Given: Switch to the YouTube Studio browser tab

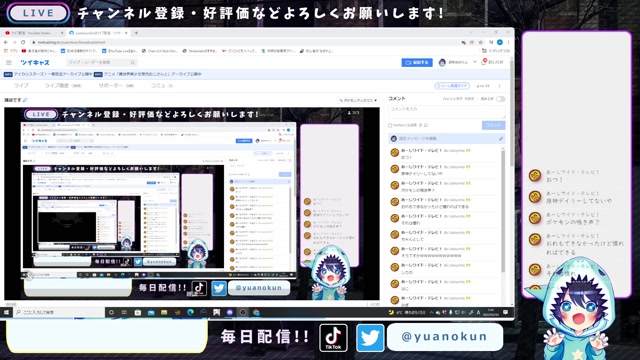Looking at the screenshot, I should 32,33.
